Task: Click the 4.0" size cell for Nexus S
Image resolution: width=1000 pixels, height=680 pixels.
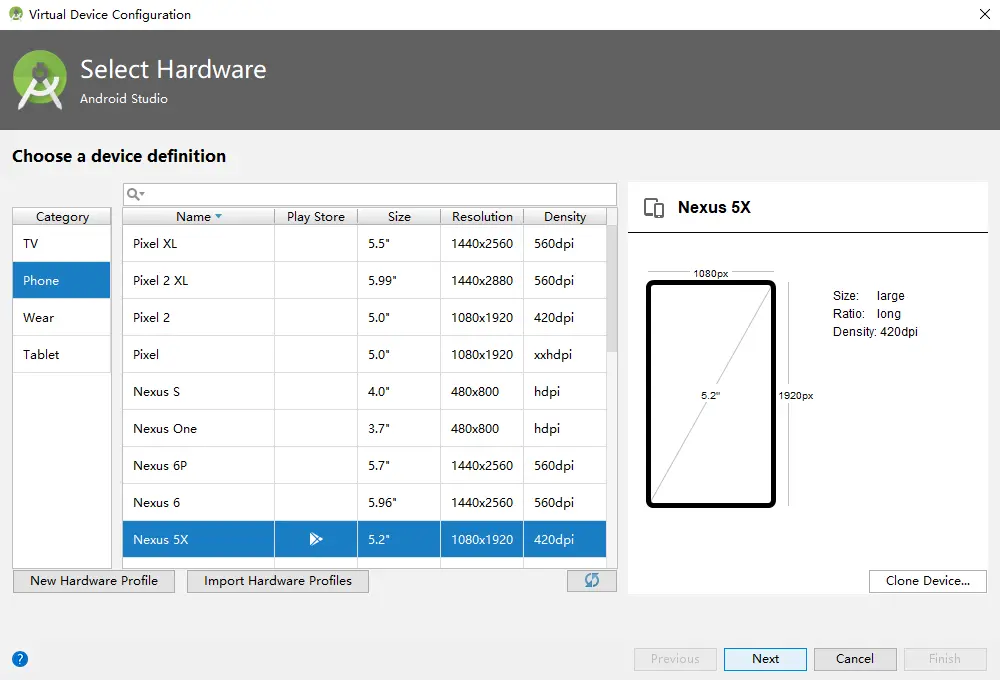Action: 399,392
